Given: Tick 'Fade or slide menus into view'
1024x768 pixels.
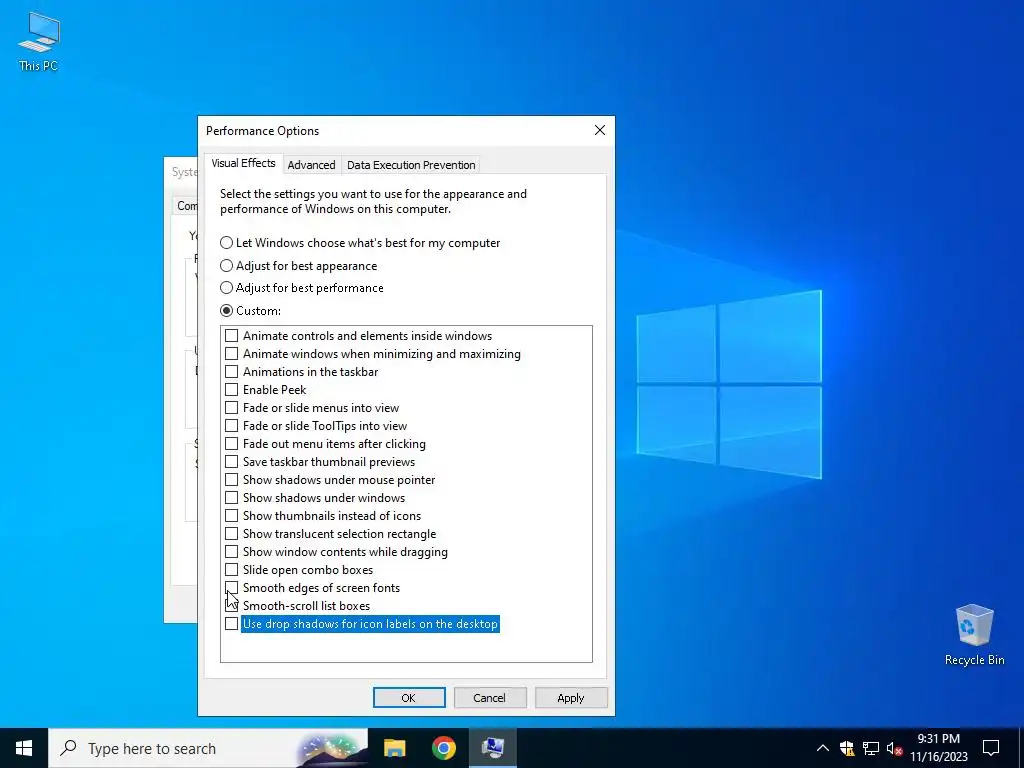Looking at the screenshot, I should 231,408.
